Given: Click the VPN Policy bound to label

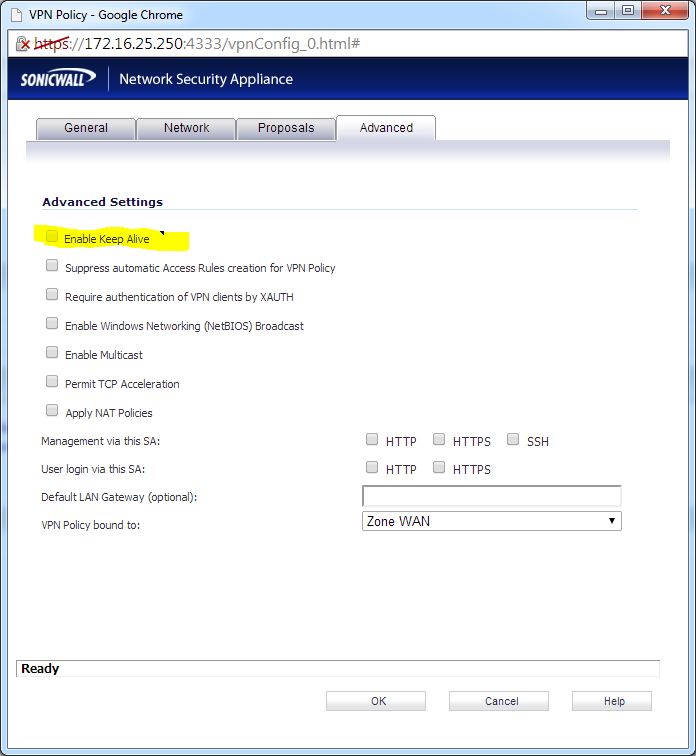Looking at the screenshot, I should point(91,525).
